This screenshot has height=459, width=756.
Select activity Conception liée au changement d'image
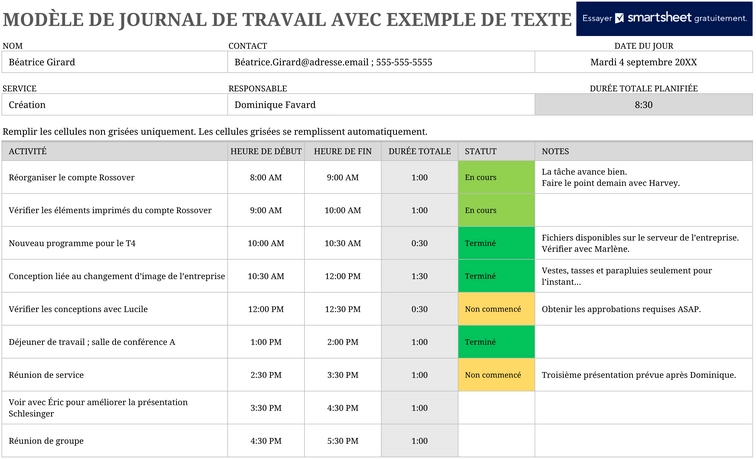click(114, 276)
